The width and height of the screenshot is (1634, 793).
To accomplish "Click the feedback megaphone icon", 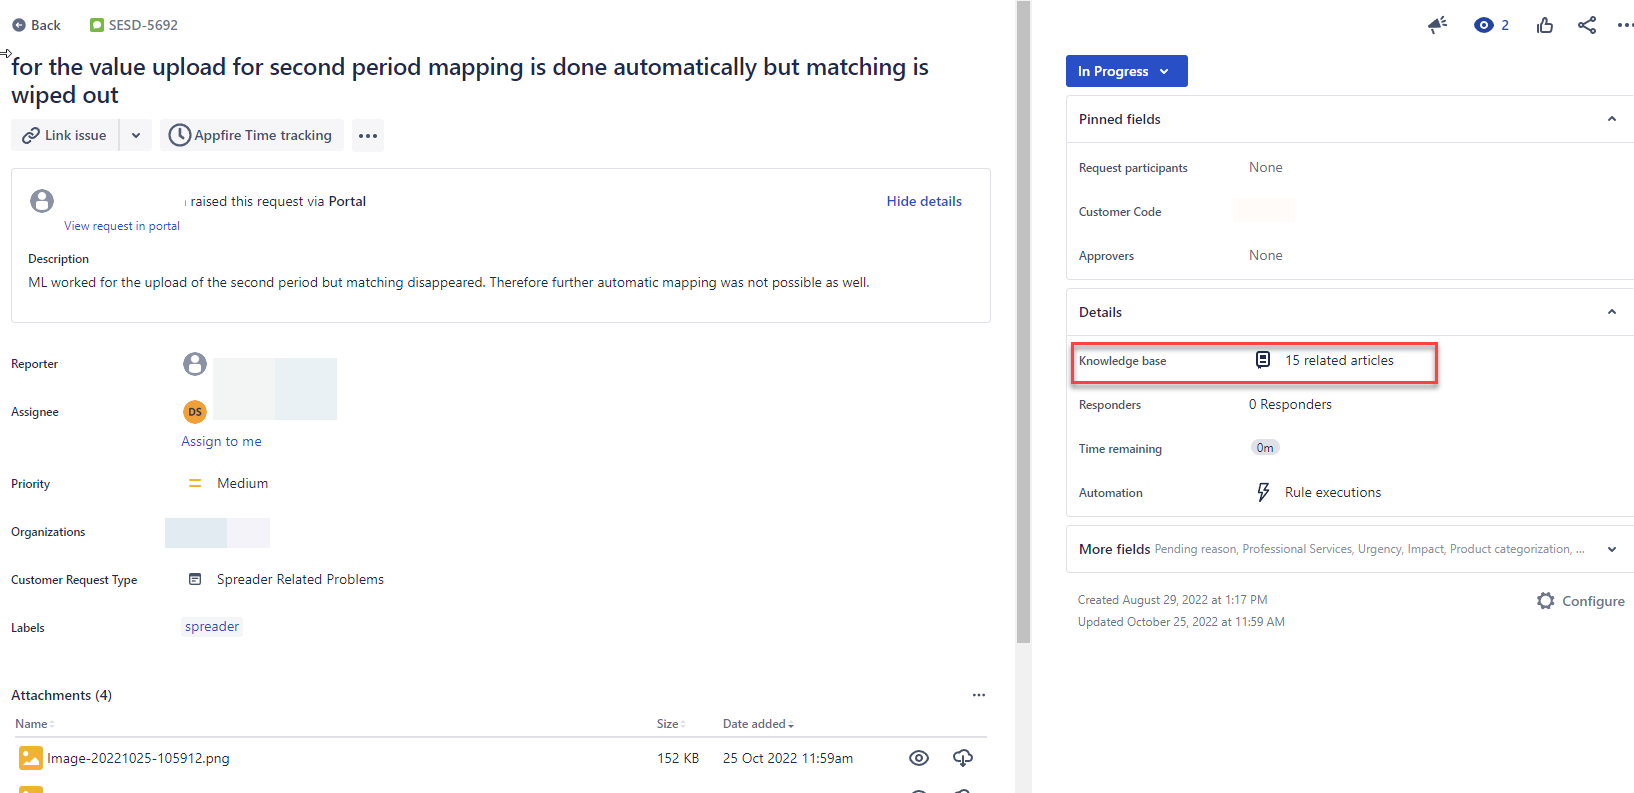I will pos(1437,25).
